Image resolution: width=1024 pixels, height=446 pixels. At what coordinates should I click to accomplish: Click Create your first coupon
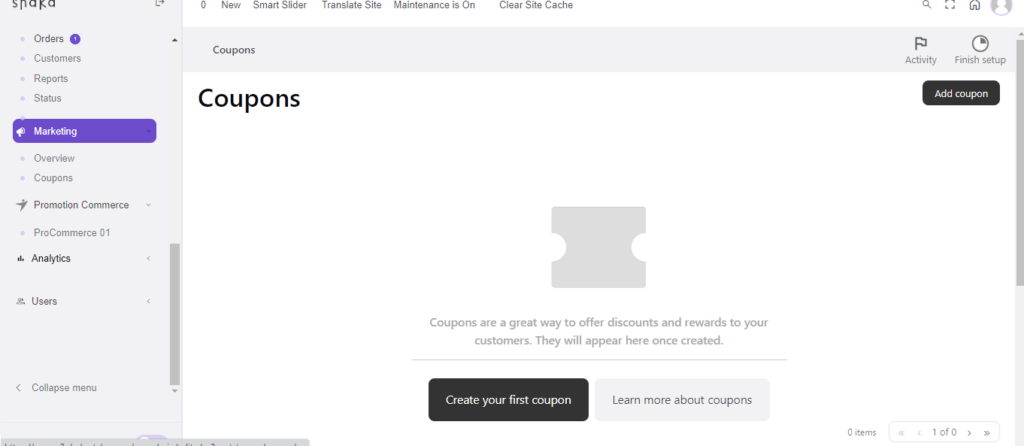click(x=508, y=400)
